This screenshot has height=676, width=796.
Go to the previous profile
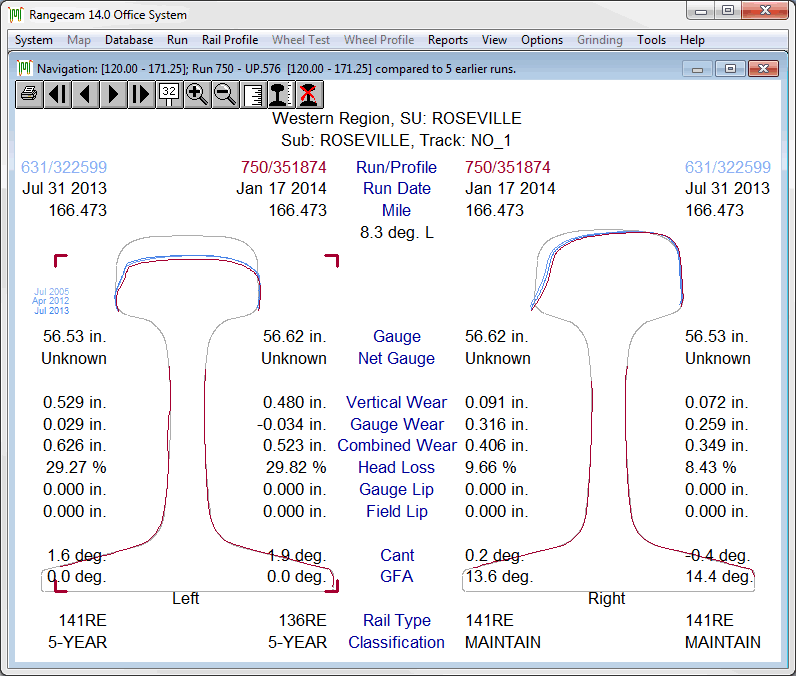tap(85, 94)
